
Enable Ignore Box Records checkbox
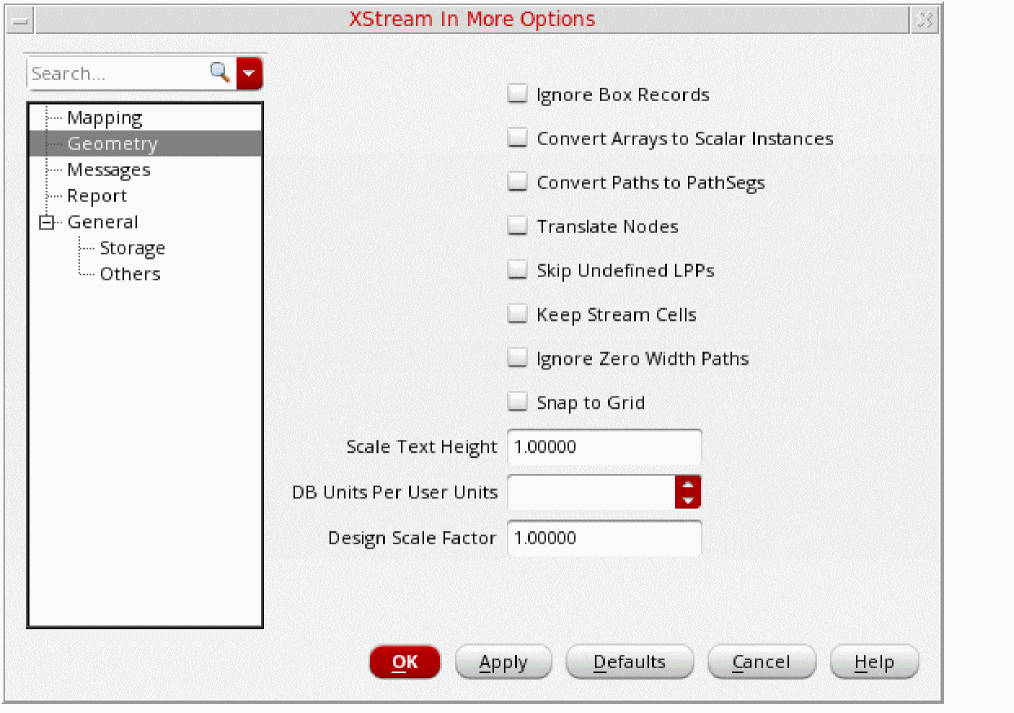517,95
